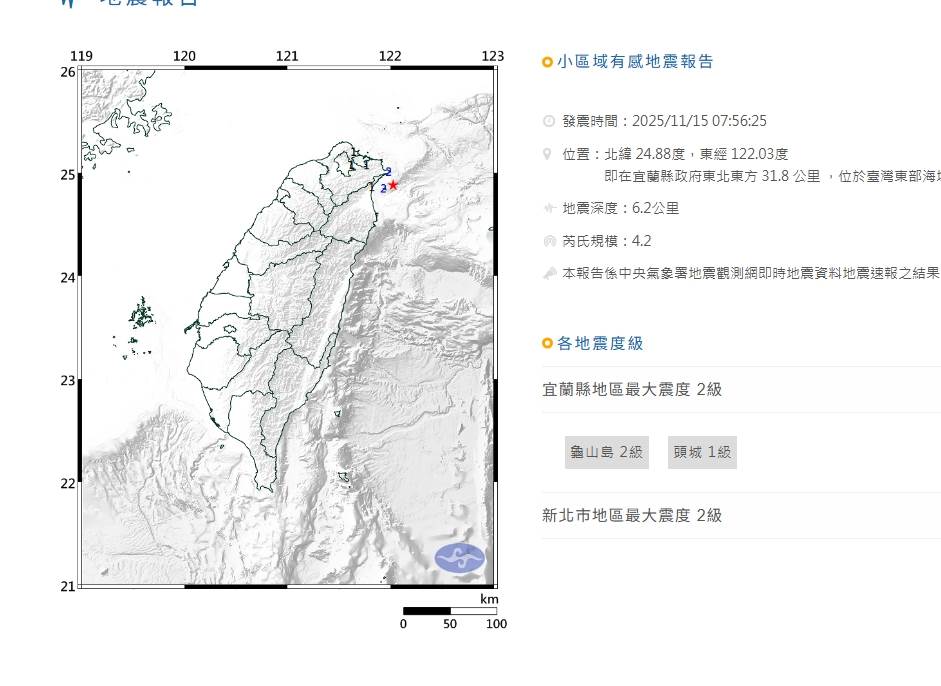Click the earthquake time 2025/11/15 07:56:25
Screen dimensions: 941x686
(698, 121)
